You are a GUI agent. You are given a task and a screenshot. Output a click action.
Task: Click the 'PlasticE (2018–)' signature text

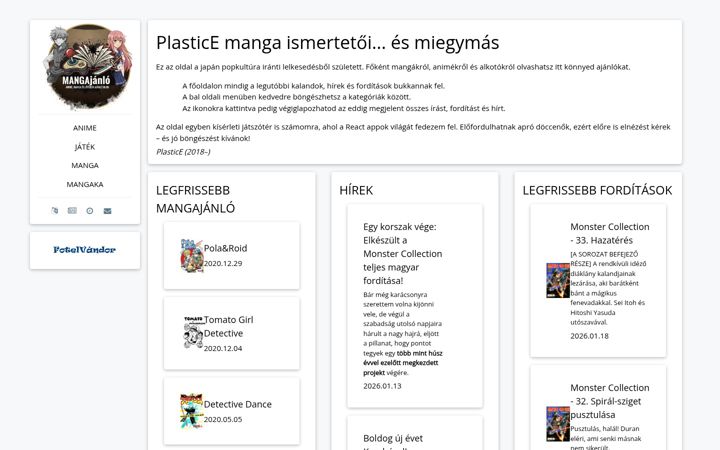(183, 152)
